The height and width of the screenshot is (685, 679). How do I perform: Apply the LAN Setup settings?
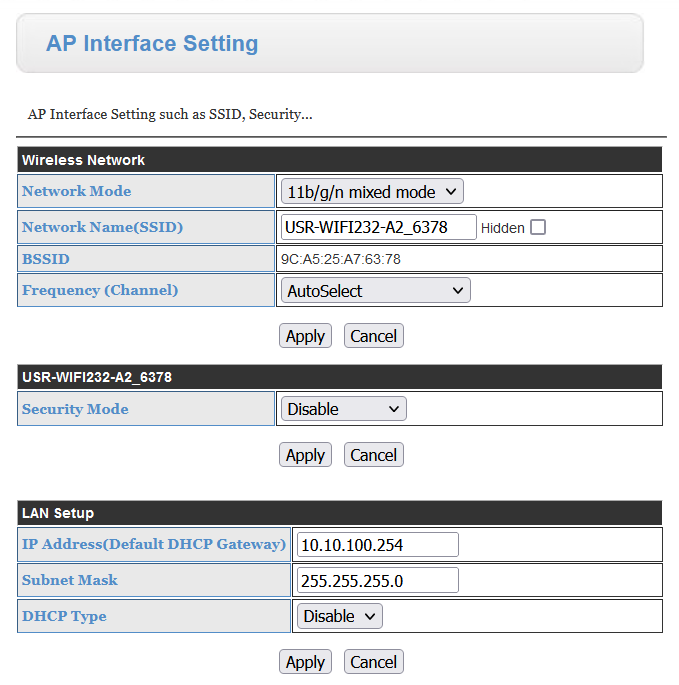click(305, 662)
